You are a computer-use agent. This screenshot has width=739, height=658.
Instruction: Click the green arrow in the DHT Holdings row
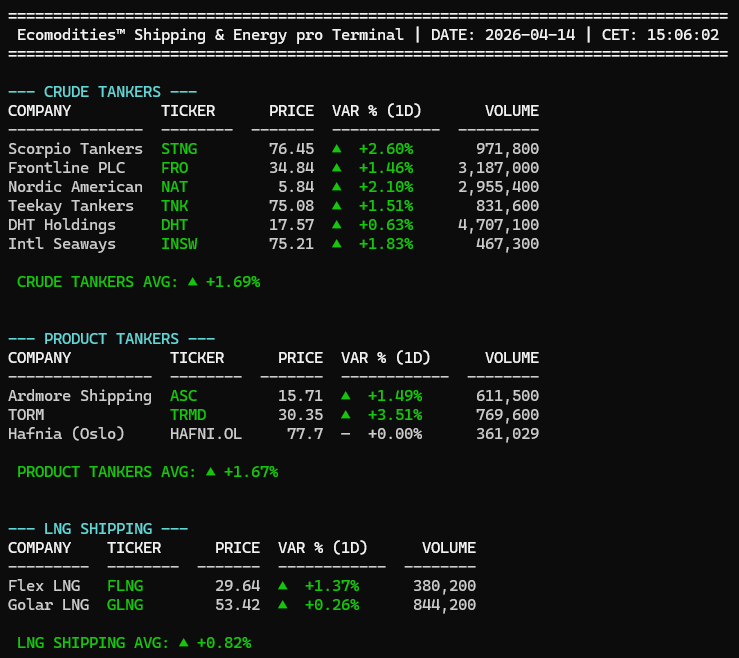[x=337, y=225]
